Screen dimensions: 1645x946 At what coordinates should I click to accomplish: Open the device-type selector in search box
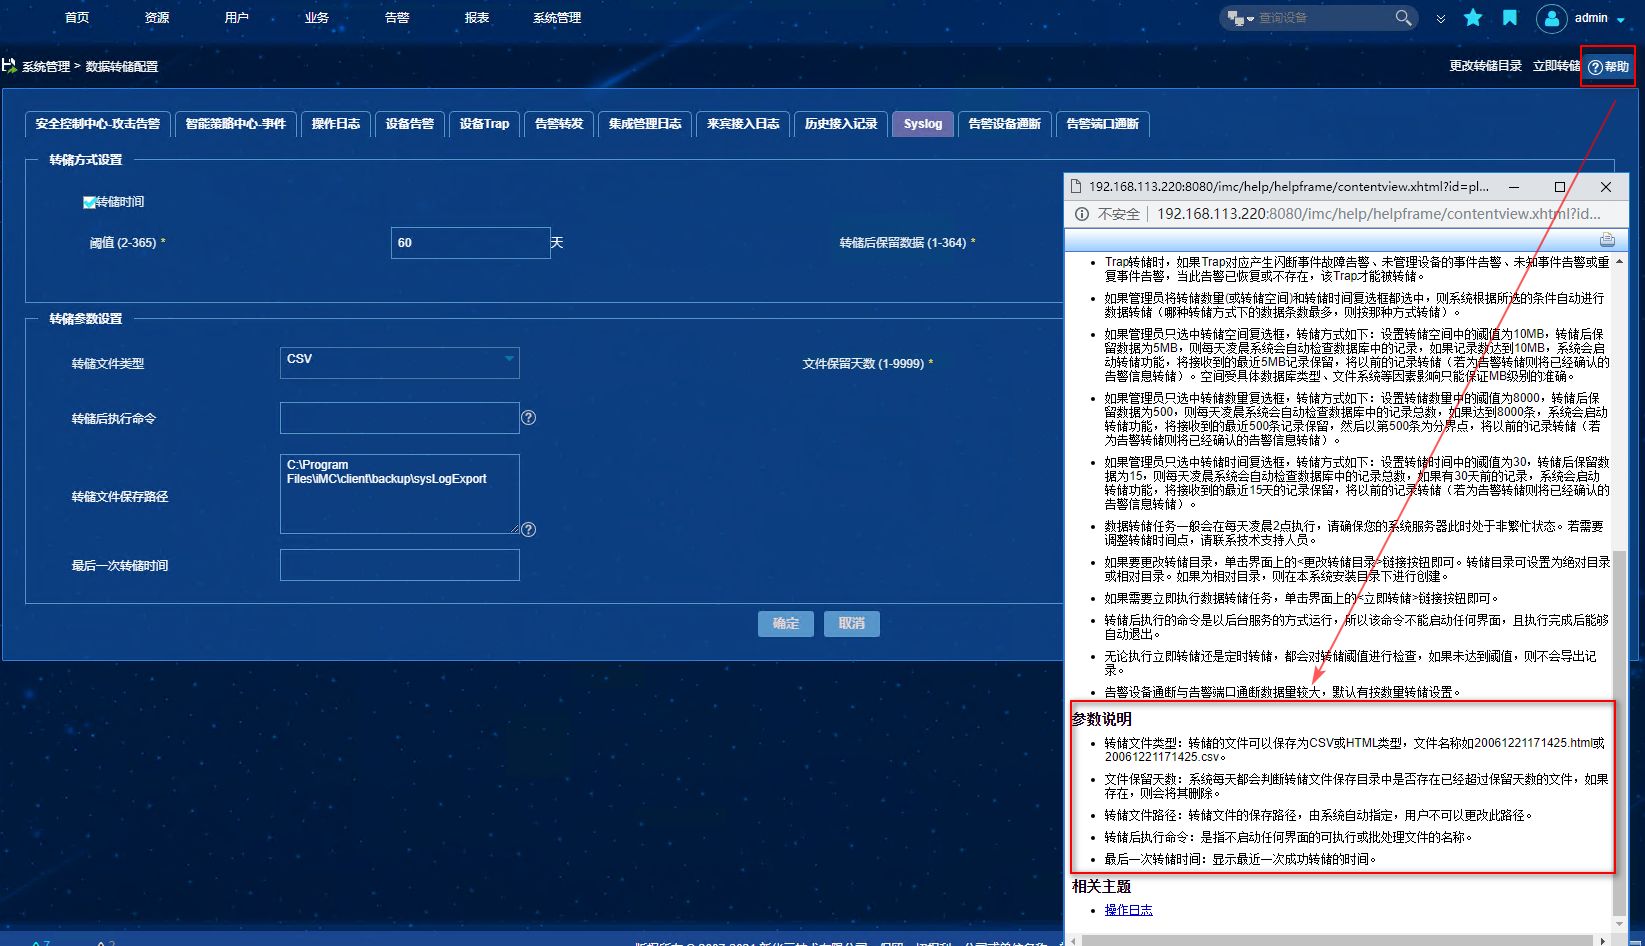pyautogui.click(x=1240, y=18)
